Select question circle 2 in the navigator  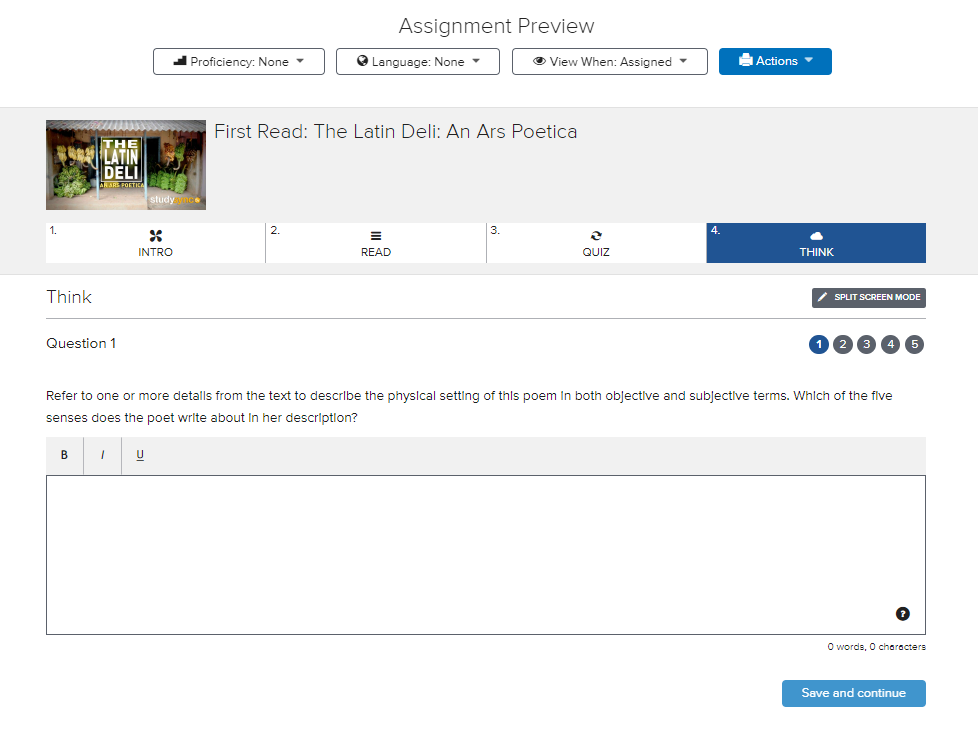click(x=842, y=344)
